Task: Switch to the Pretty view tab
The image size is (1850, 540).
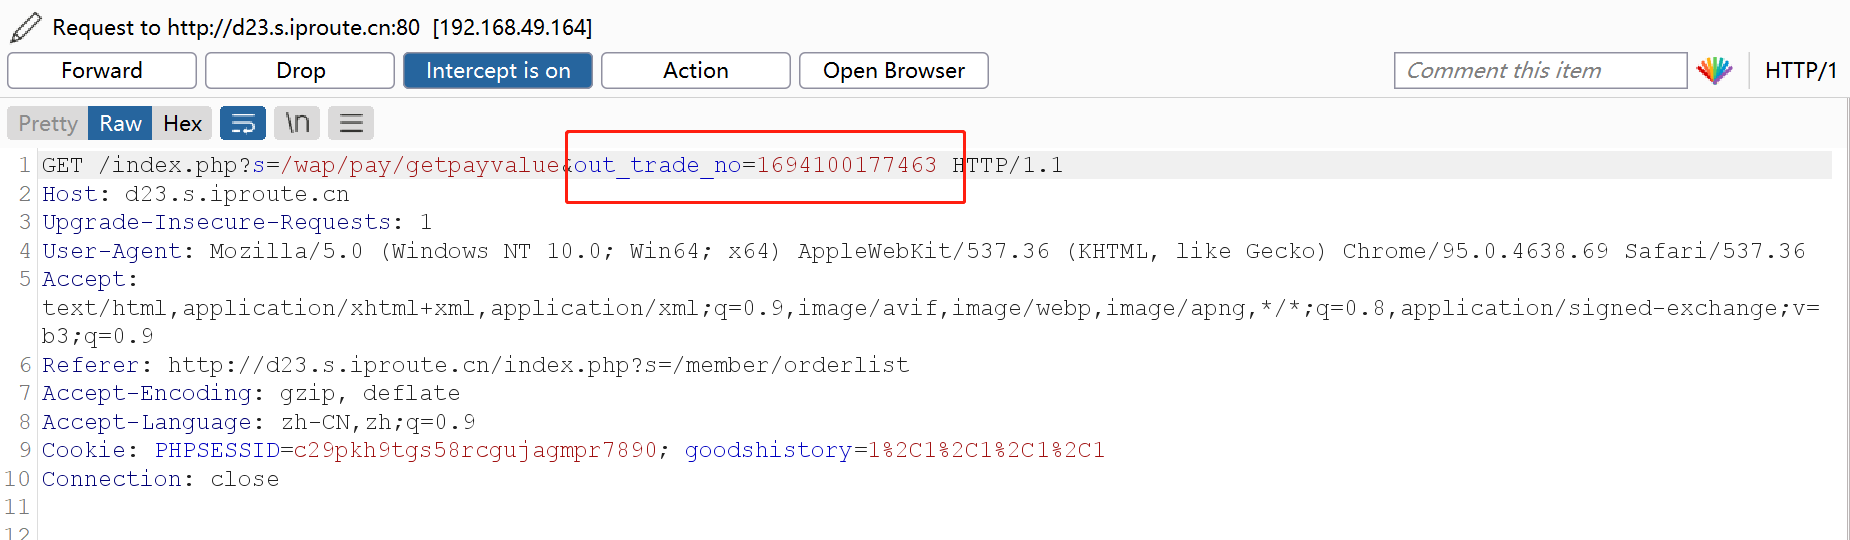Action: [x=48, y=124]
